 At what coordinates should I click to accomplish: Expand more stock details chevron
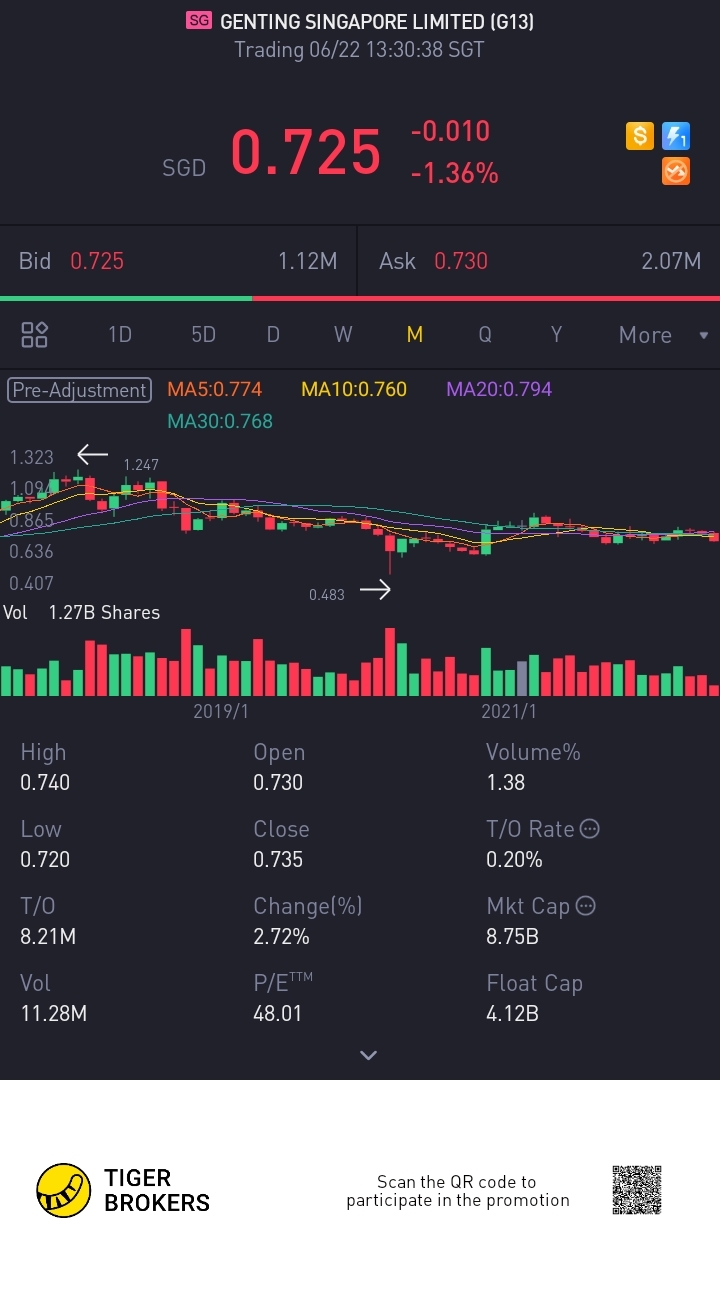pyautogui.click(x=368, y=1055)
